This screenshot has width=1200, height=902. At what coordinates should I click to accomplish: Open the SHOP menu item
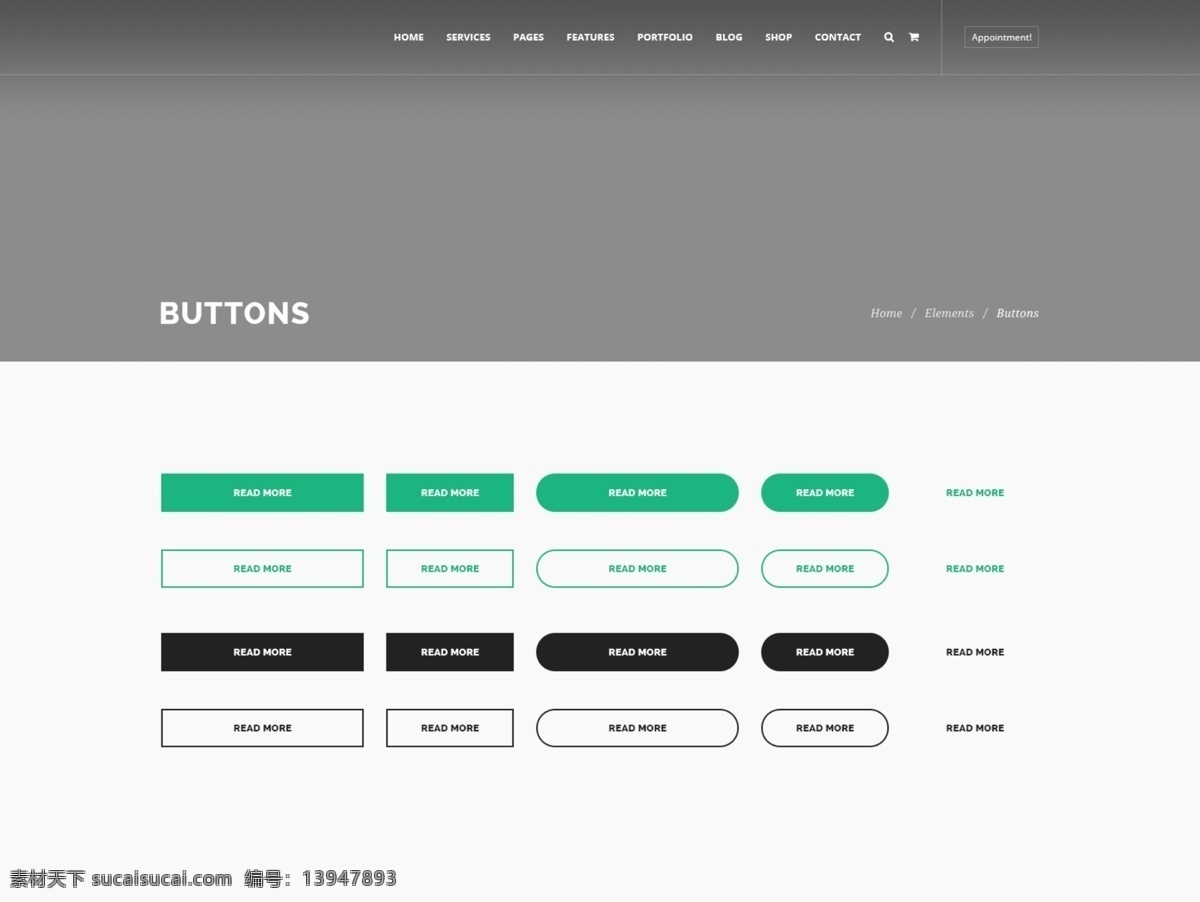778,37
